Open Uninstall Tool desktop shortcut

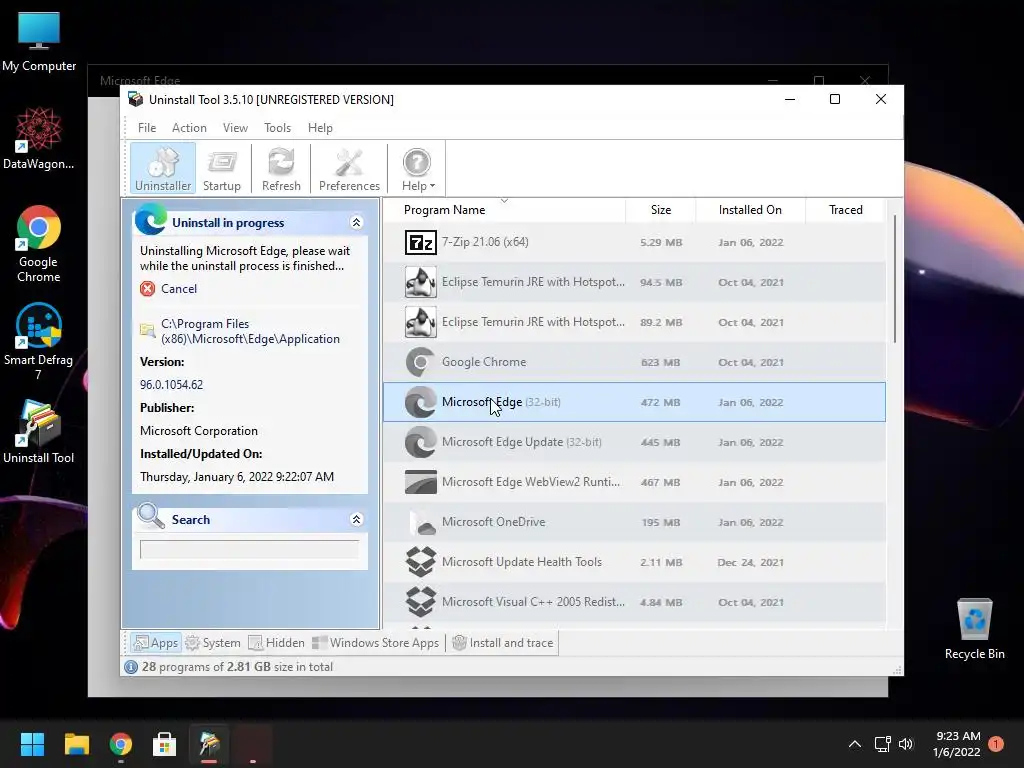39,432
